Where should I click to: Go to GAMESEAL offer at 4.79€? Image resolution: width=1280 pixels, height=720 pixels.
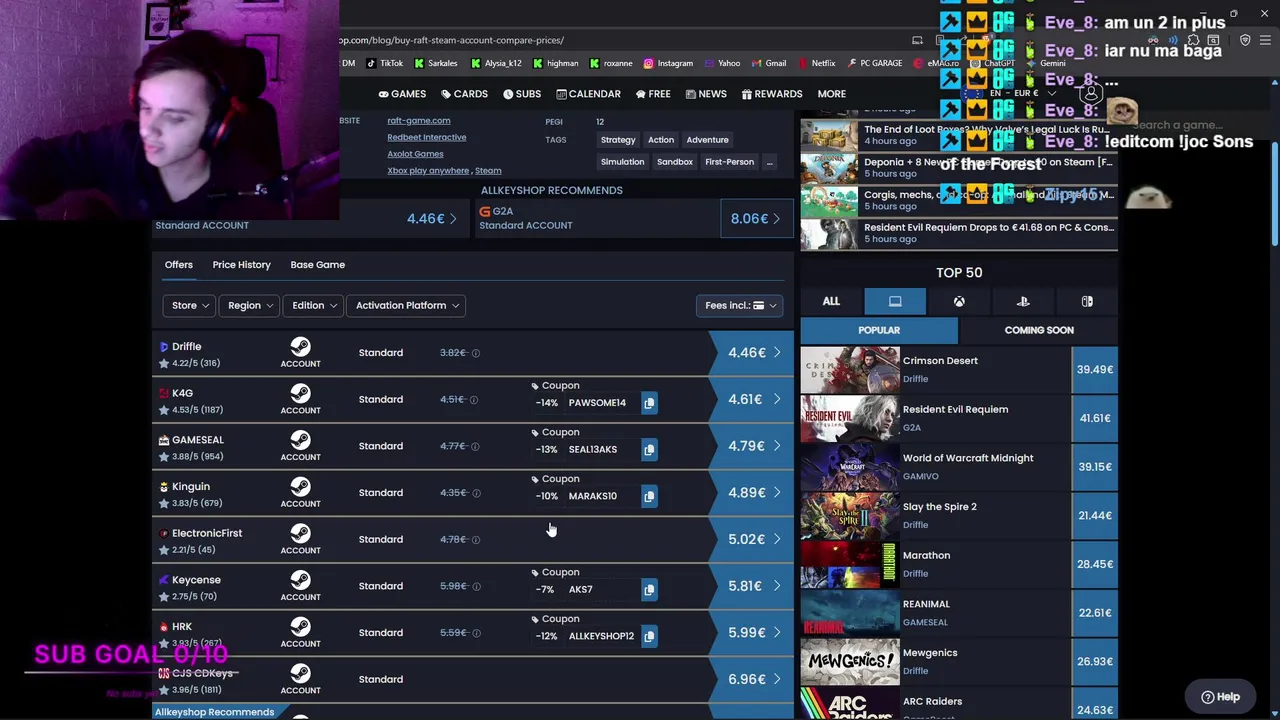[x=751, y=446]
